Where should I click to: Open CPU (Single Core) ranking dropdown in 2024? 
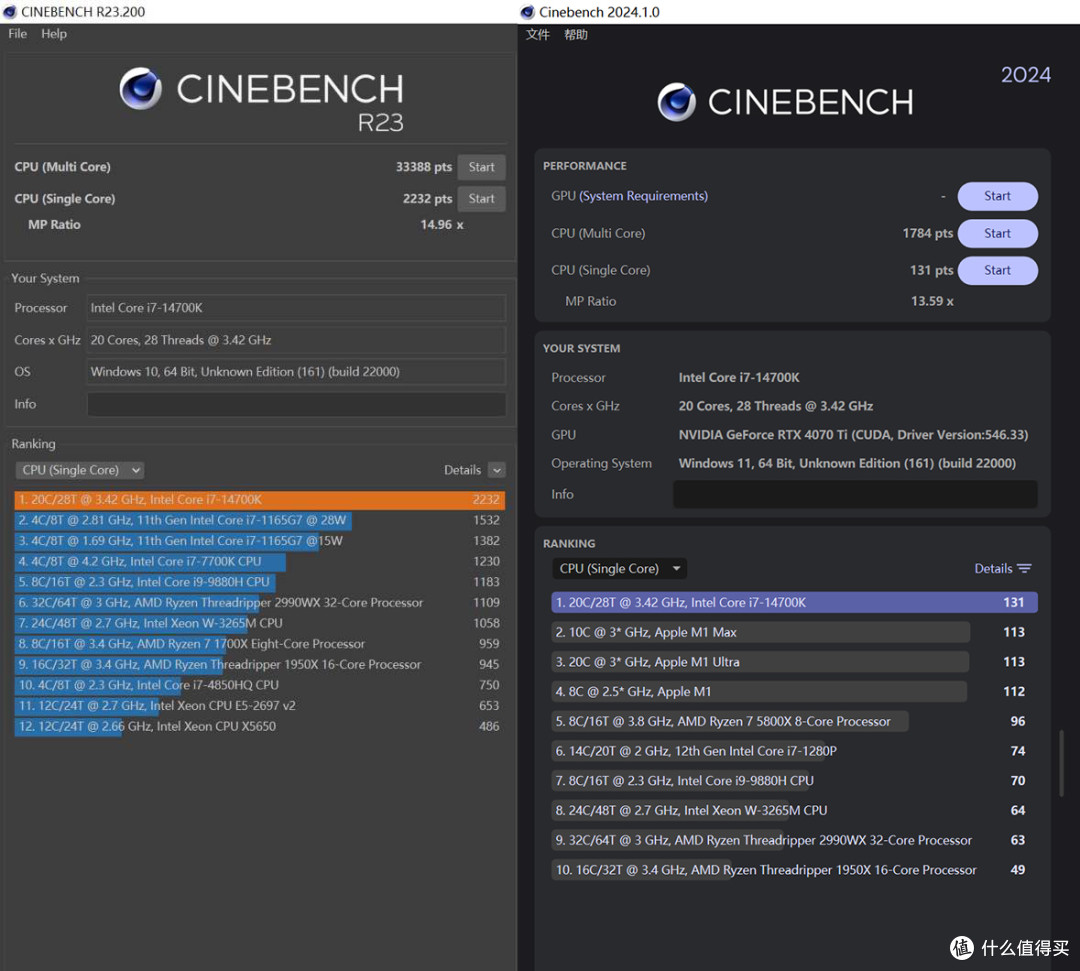click(x=619, y=568)
